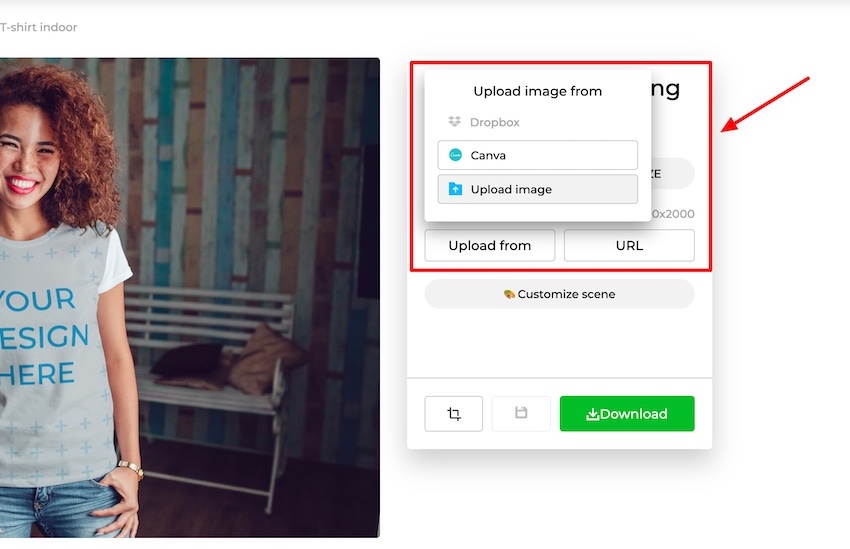This screenshot has width=850, height=549.
Task: Click the image size text ending in x2000
Action: click(x=673, y=214)
